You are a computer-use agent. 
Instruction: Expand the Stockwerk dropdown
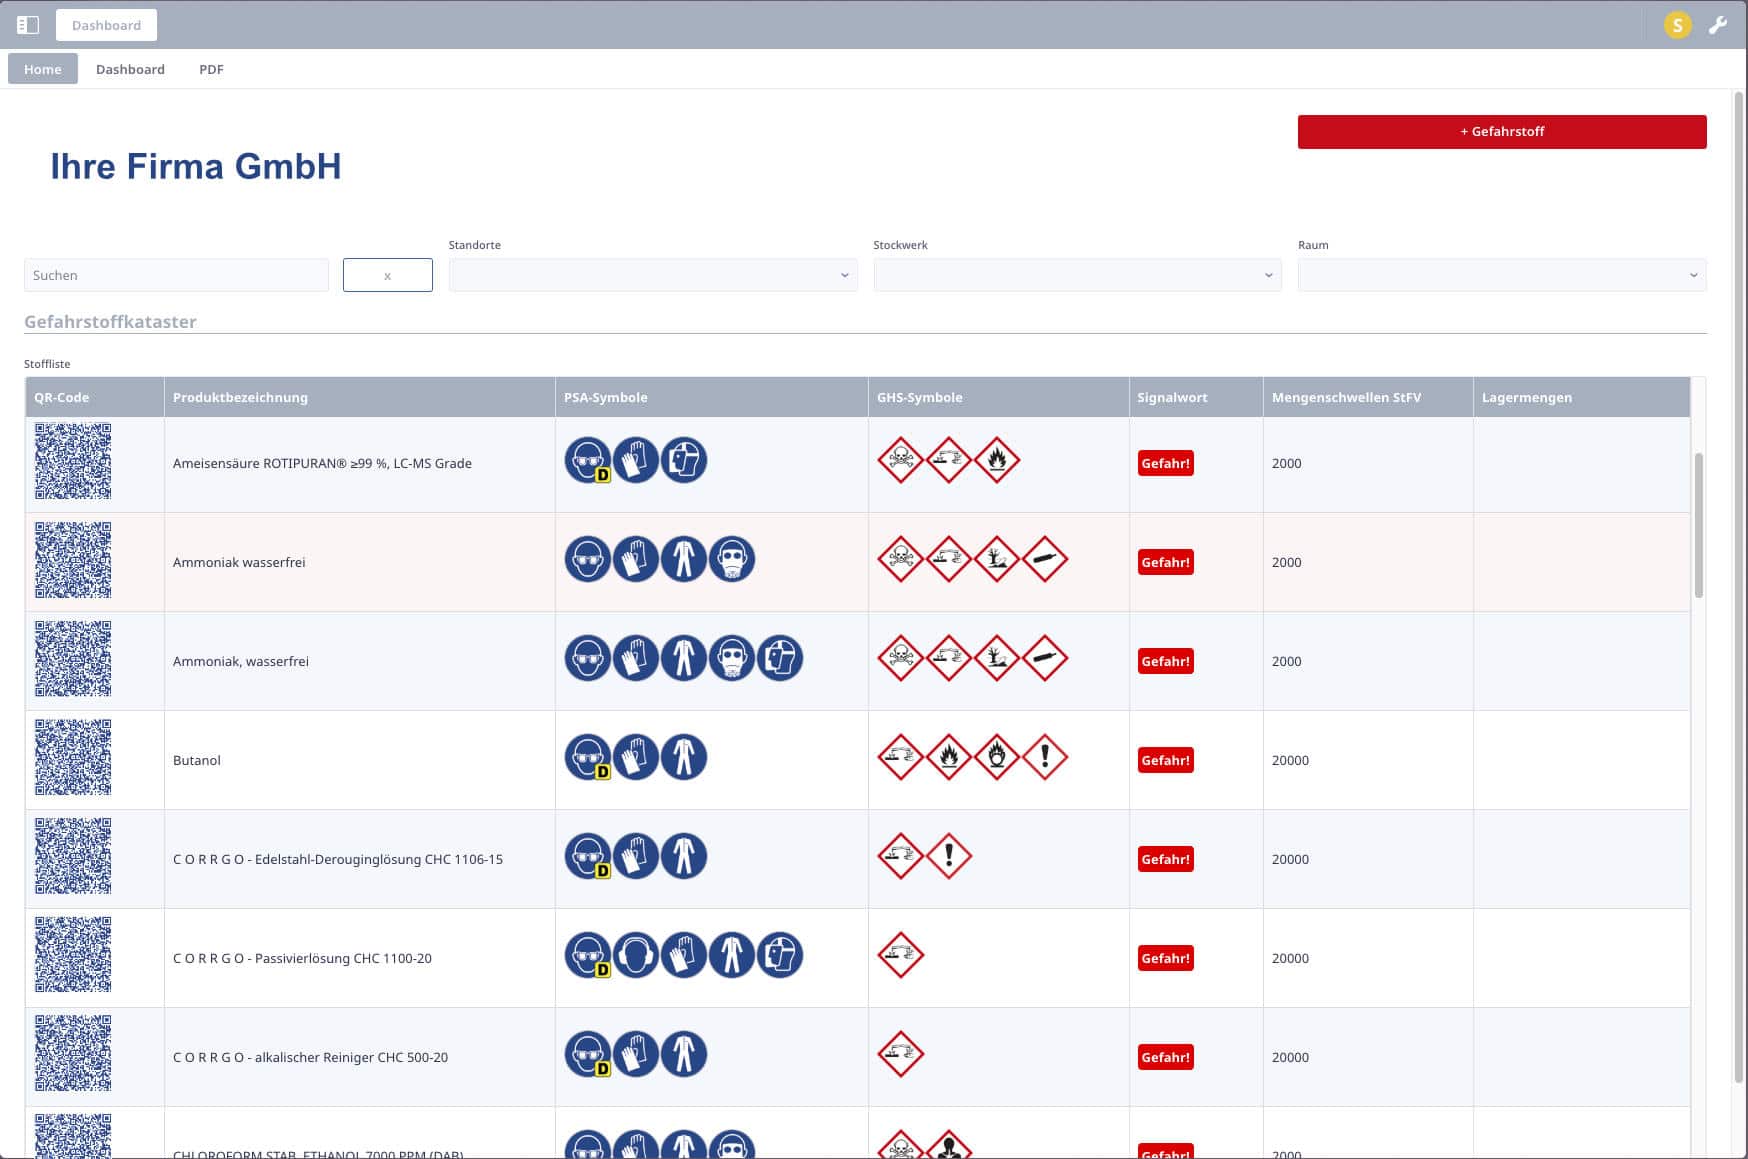1077,275
